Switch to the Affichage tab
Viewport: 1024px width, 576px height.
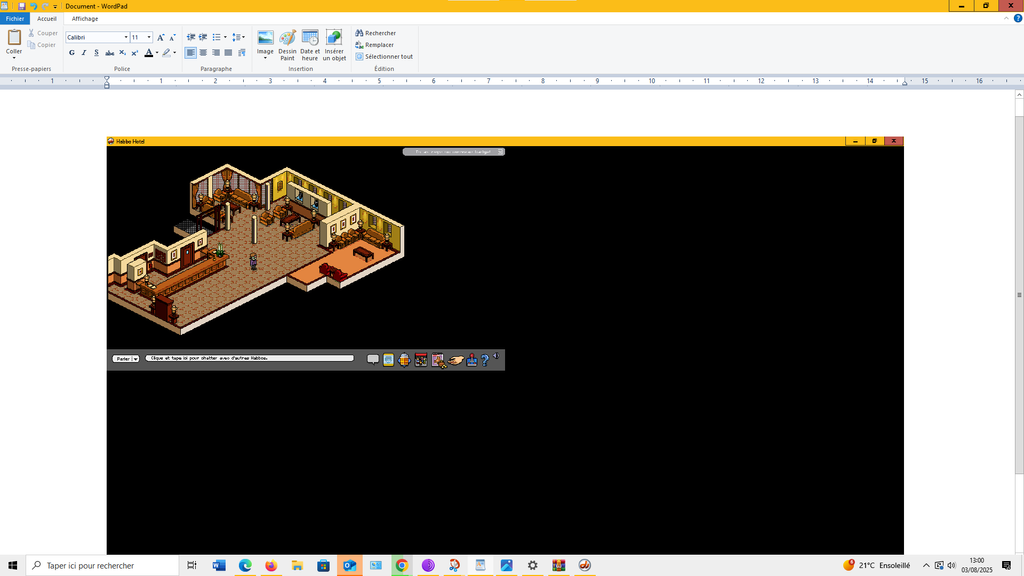[x=84, y=19]
